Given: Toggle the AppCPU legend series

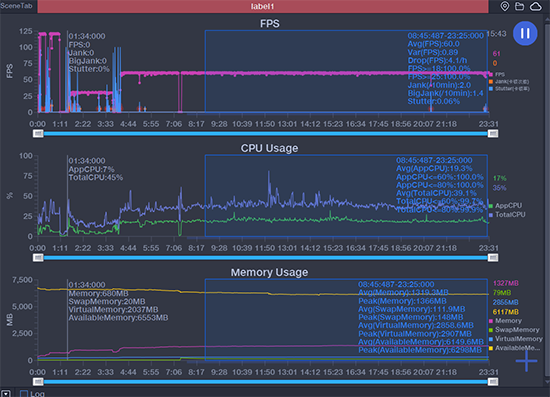Looking at the screenshot, I should [505, 206].
